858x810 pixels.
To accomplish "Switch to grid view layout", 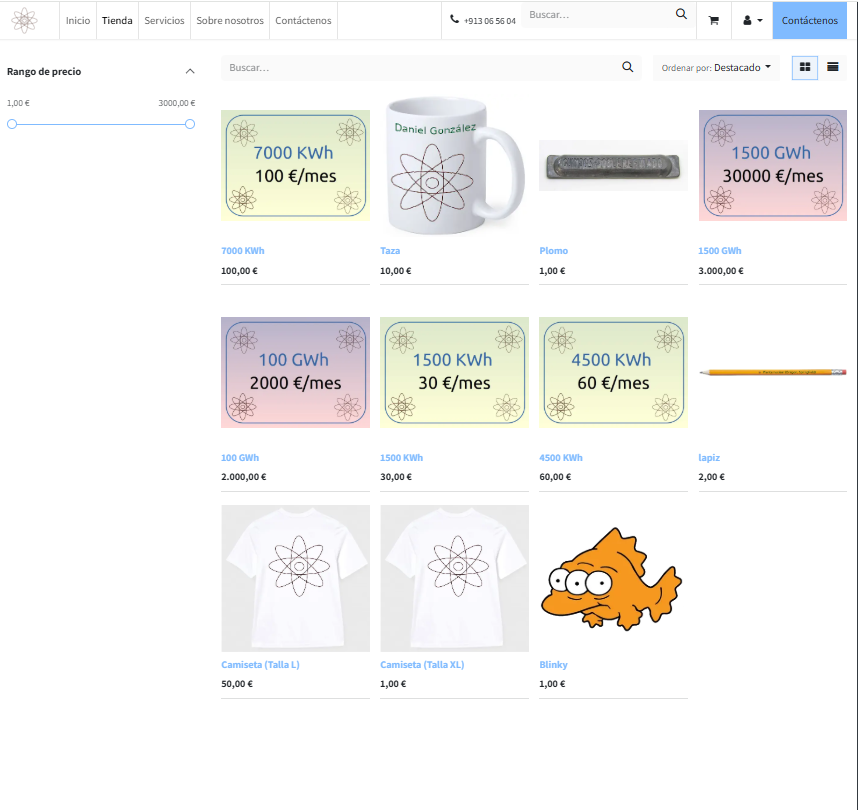I will 805,67.
